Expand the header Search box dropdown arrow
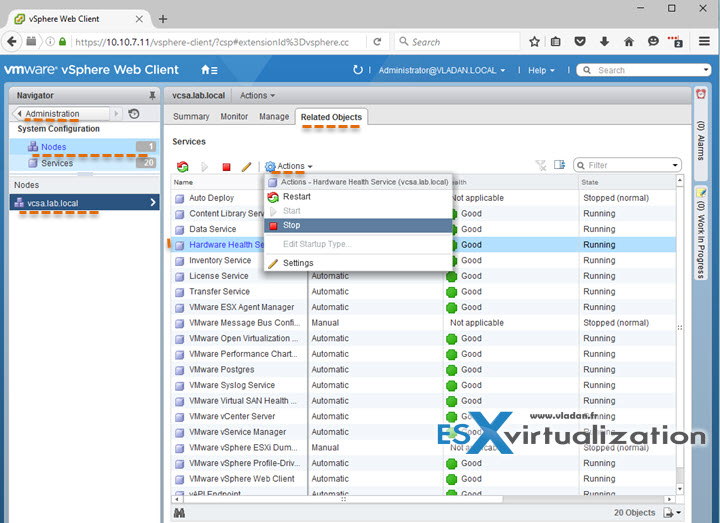720x523 pixels. pos(706,70)
